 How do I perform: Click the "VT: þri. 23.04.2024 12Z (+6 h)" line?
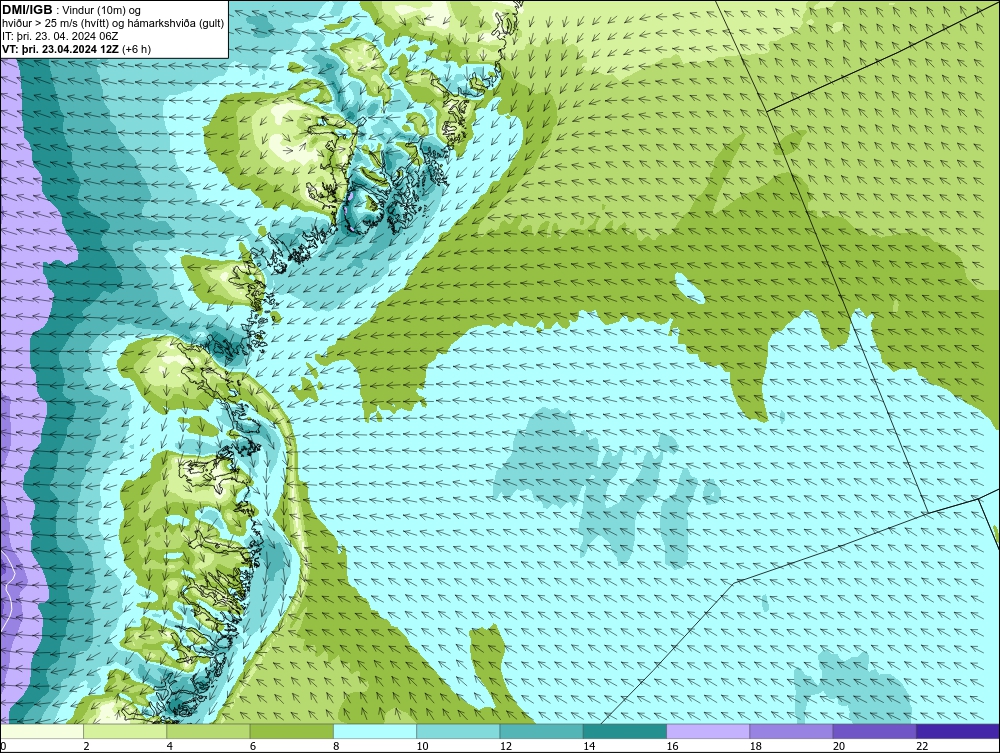coord(77,49)
